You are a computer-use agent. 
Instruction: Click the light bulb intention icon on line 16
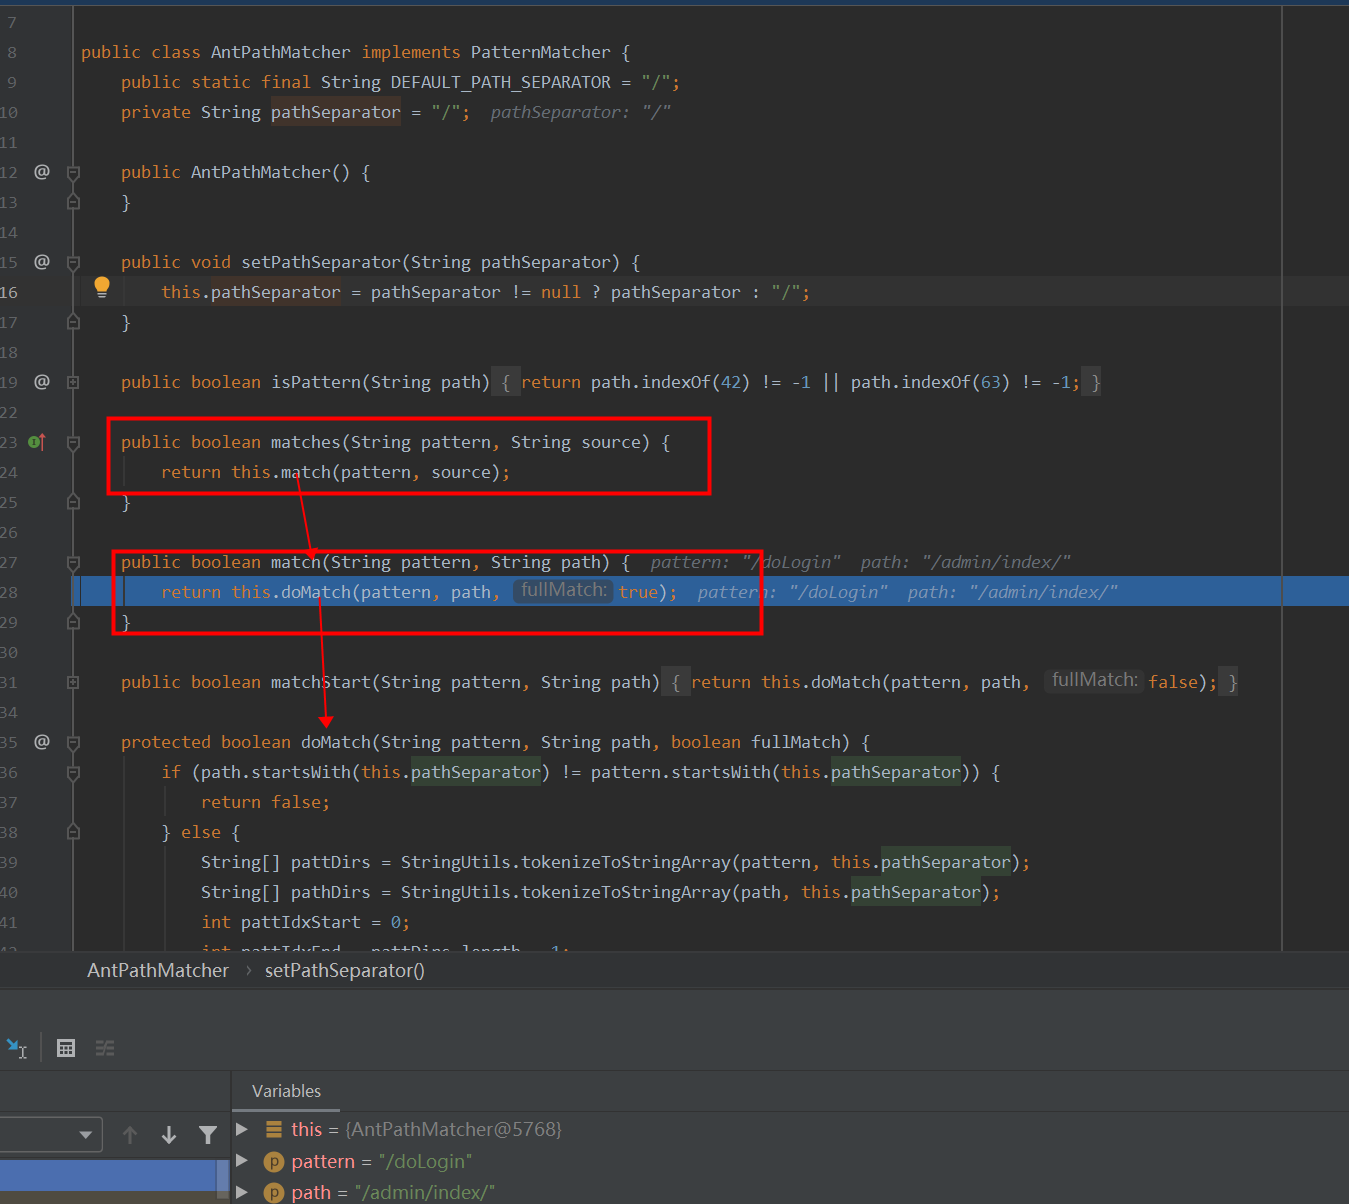click(102, 288)
